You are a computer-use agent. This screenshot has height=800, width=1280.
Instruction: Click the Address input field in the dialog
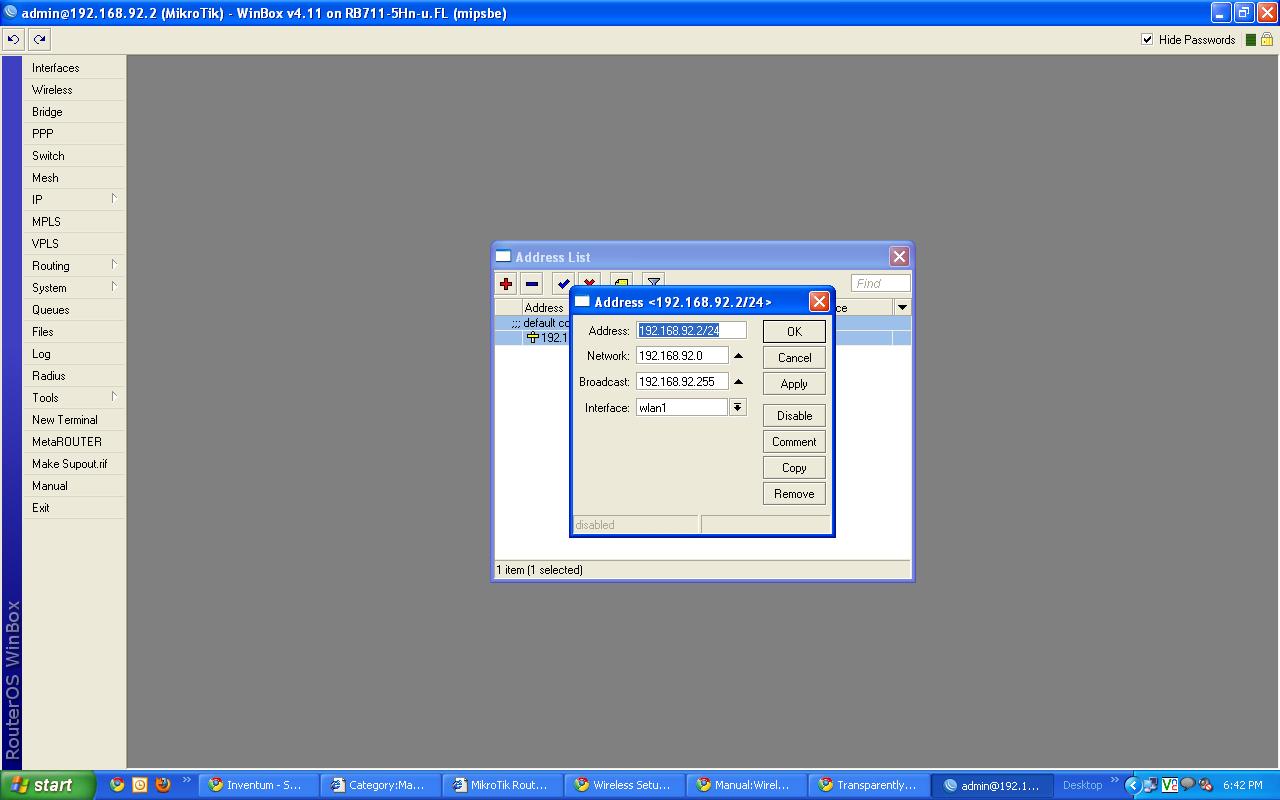[x=691, y=330]
